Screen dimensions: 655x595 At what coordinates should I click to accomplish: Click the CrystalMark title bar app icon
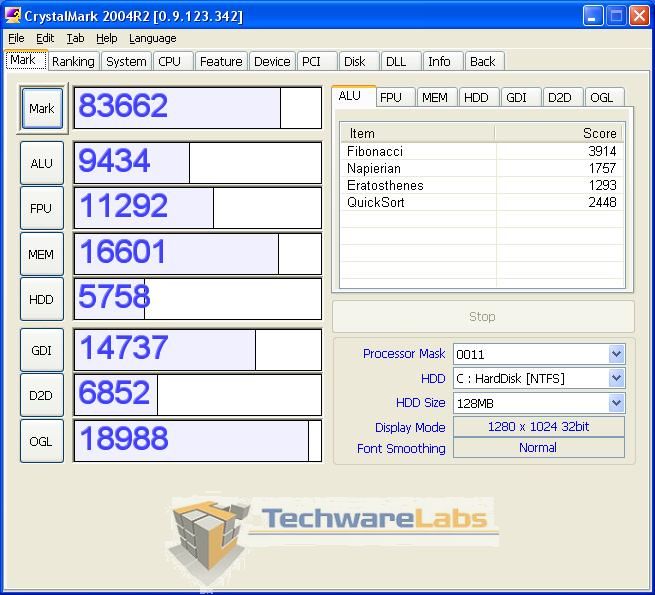pos(13,16)
